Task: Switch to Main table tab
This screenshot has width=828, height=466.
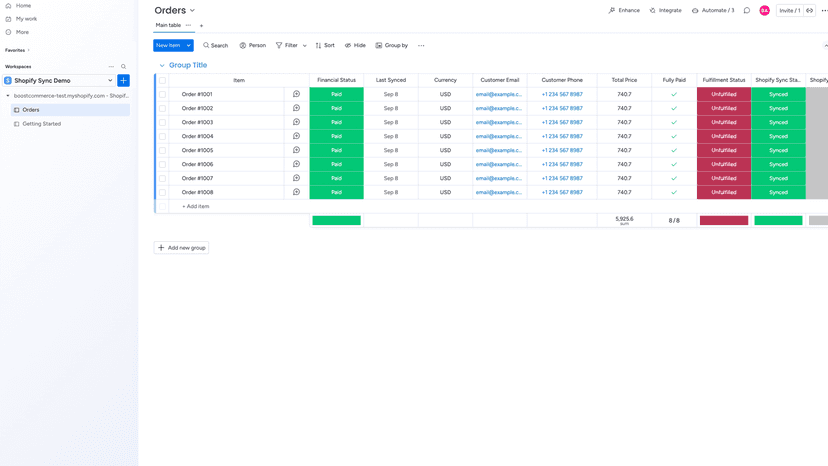Action: (168, 25)
